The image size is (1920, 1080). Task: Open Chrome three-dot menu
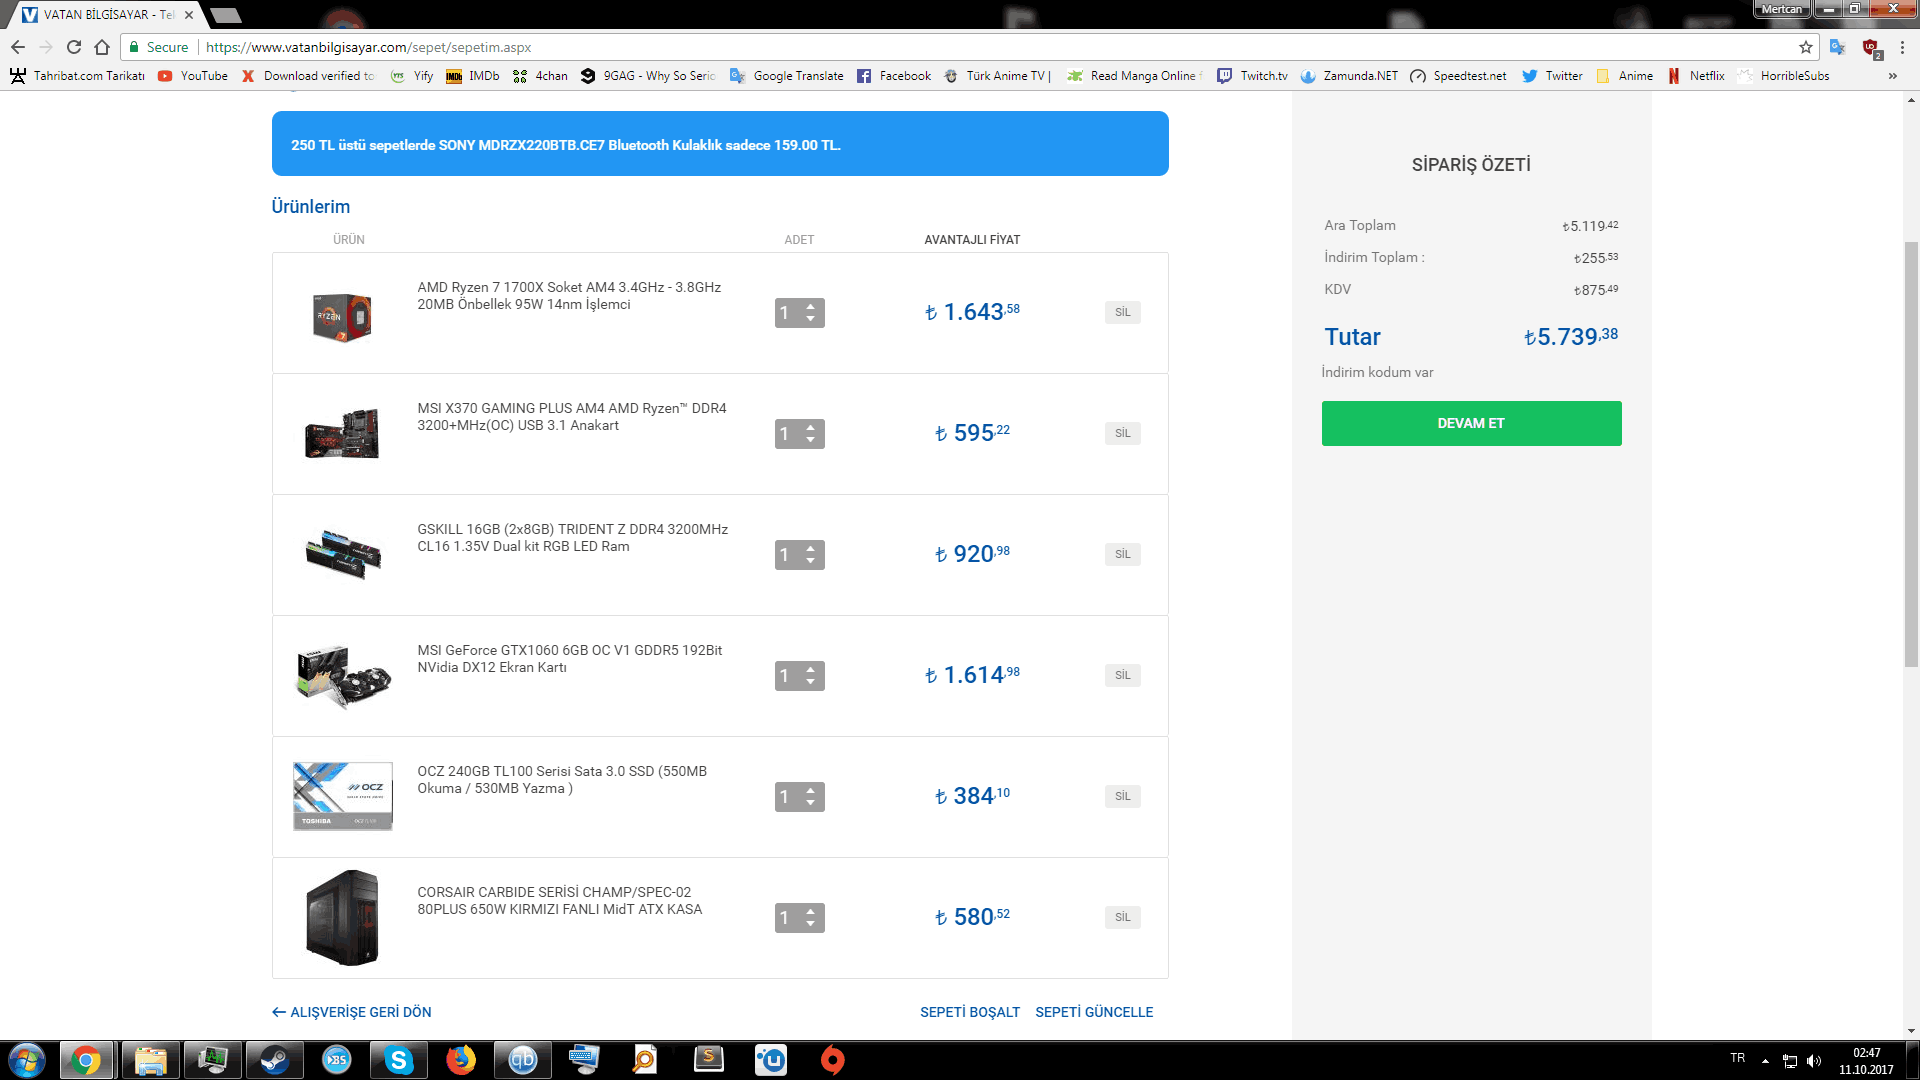coord(1902,47)
